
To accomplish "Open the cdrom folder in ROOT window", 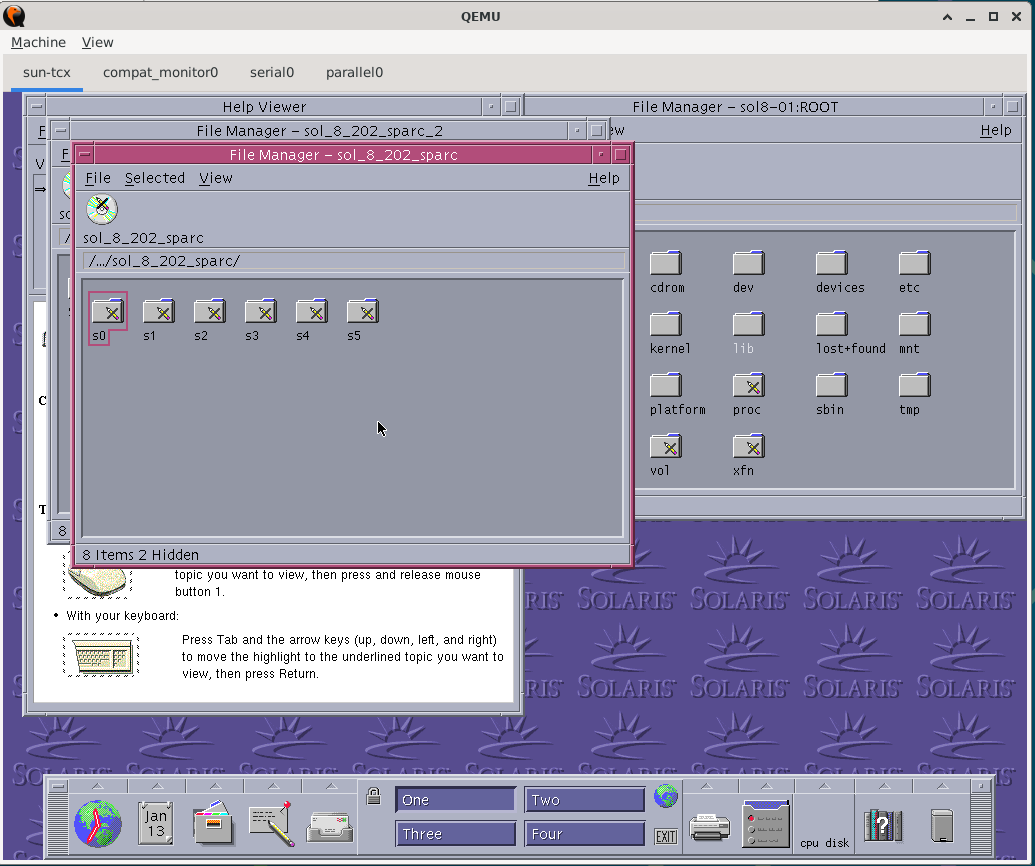I will pyautogui.click(x=666, y=263).
